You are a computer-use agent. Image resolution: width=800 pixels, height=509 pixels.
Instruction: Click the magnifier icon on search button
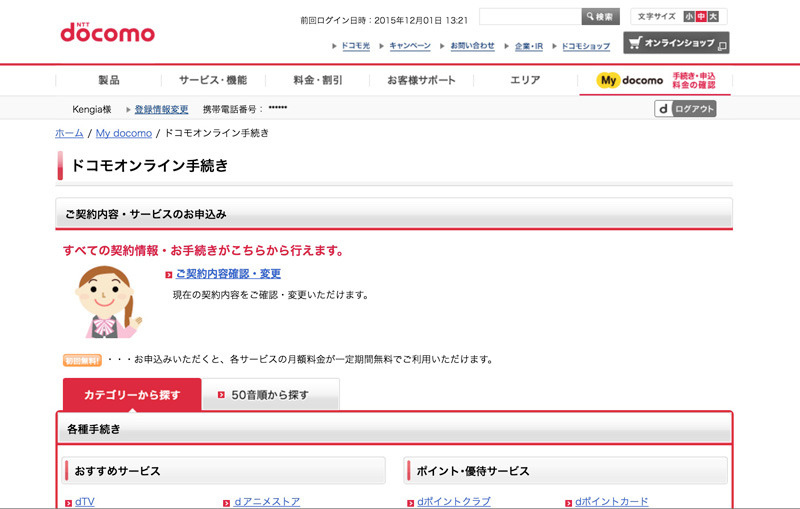point(590,16)
